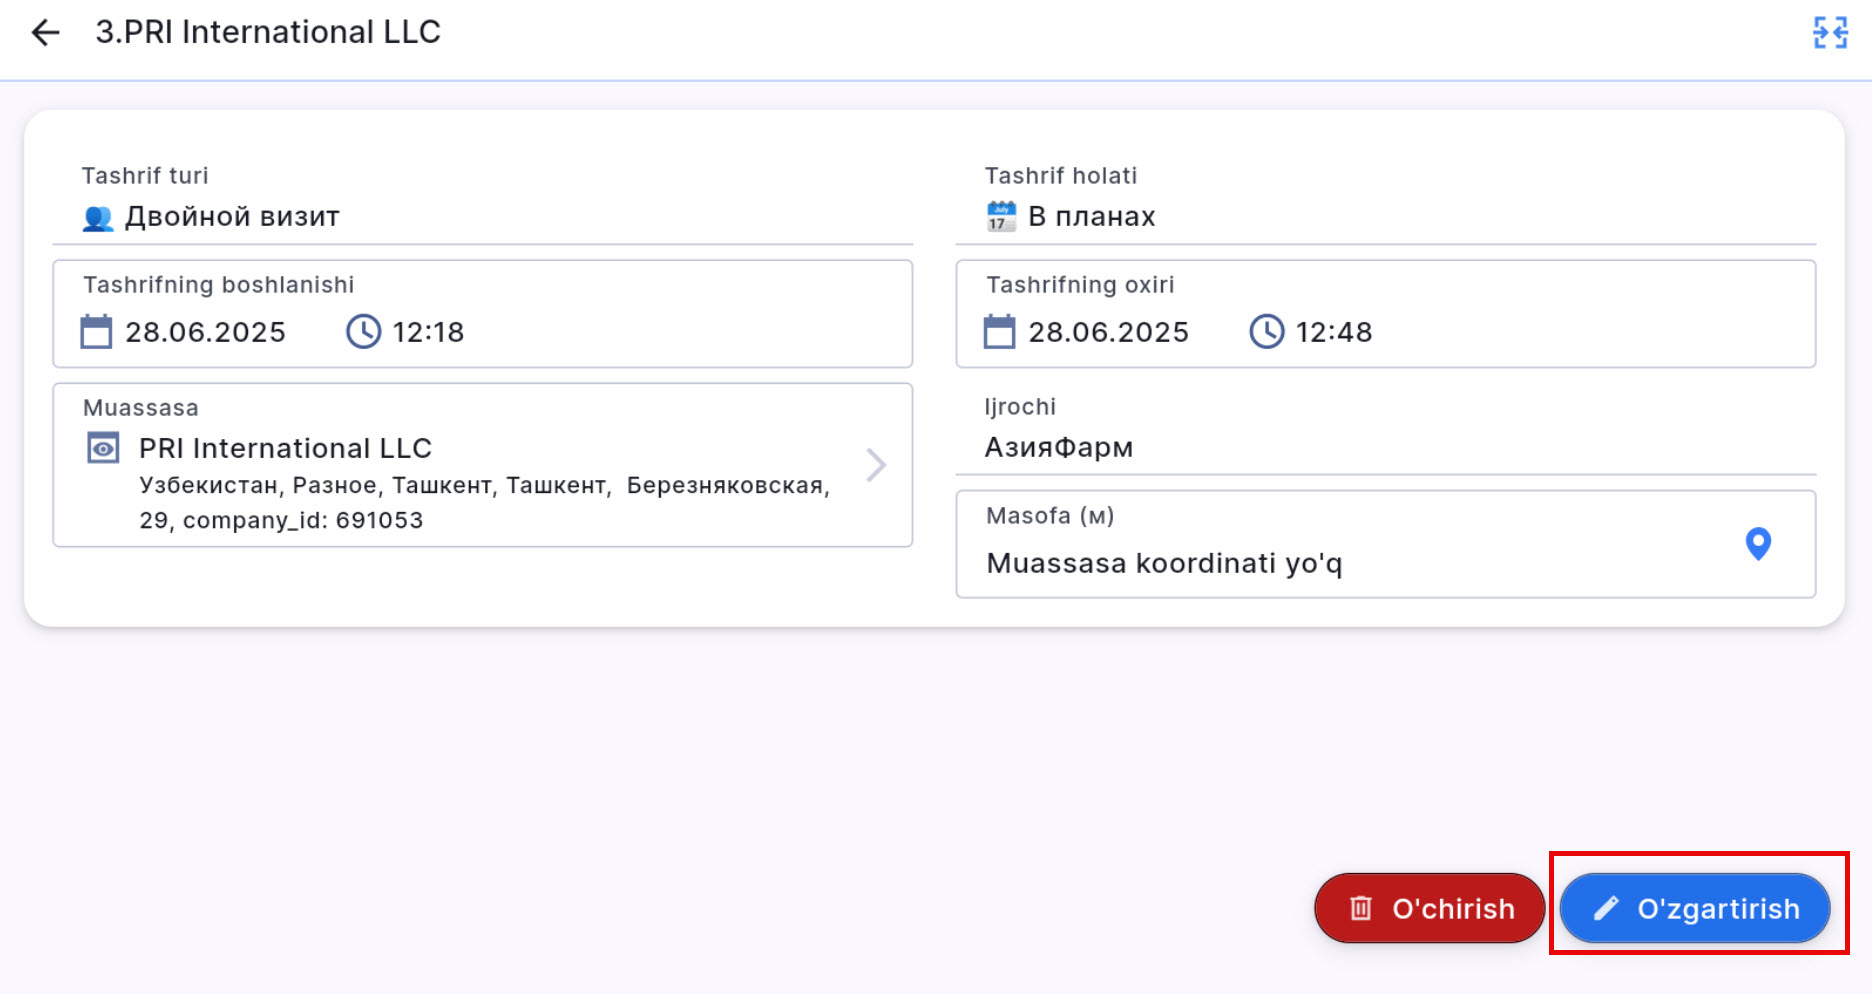Click the double visit people icon
Screen dimensions: 1872x994
[x=98, y=218]
